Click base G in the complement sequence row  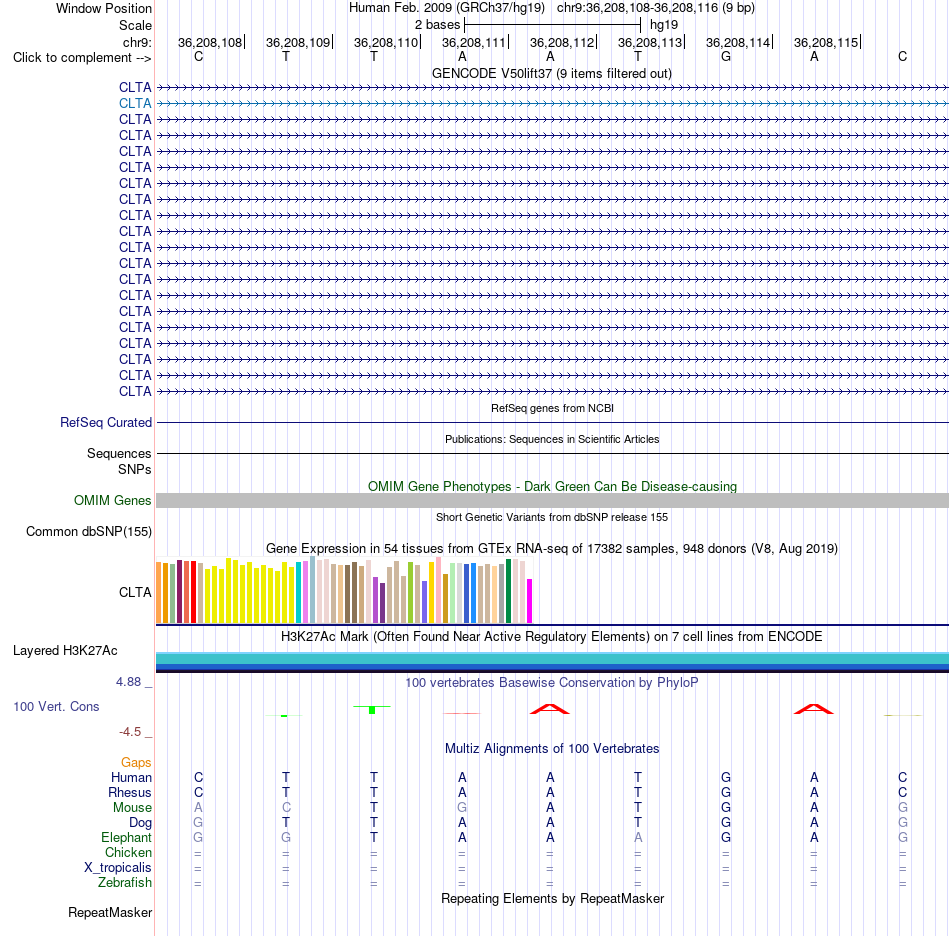[x=726, y=56]
